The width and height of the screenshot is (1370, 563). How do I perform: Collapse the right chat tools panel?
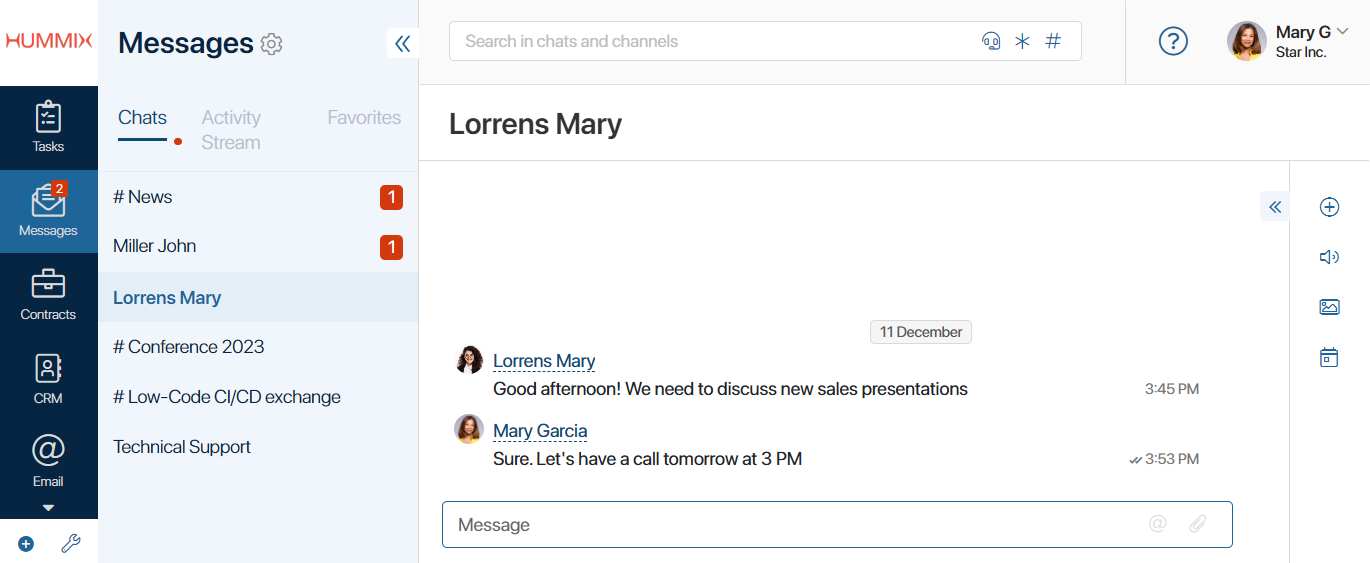click(x=1275, y=207)
